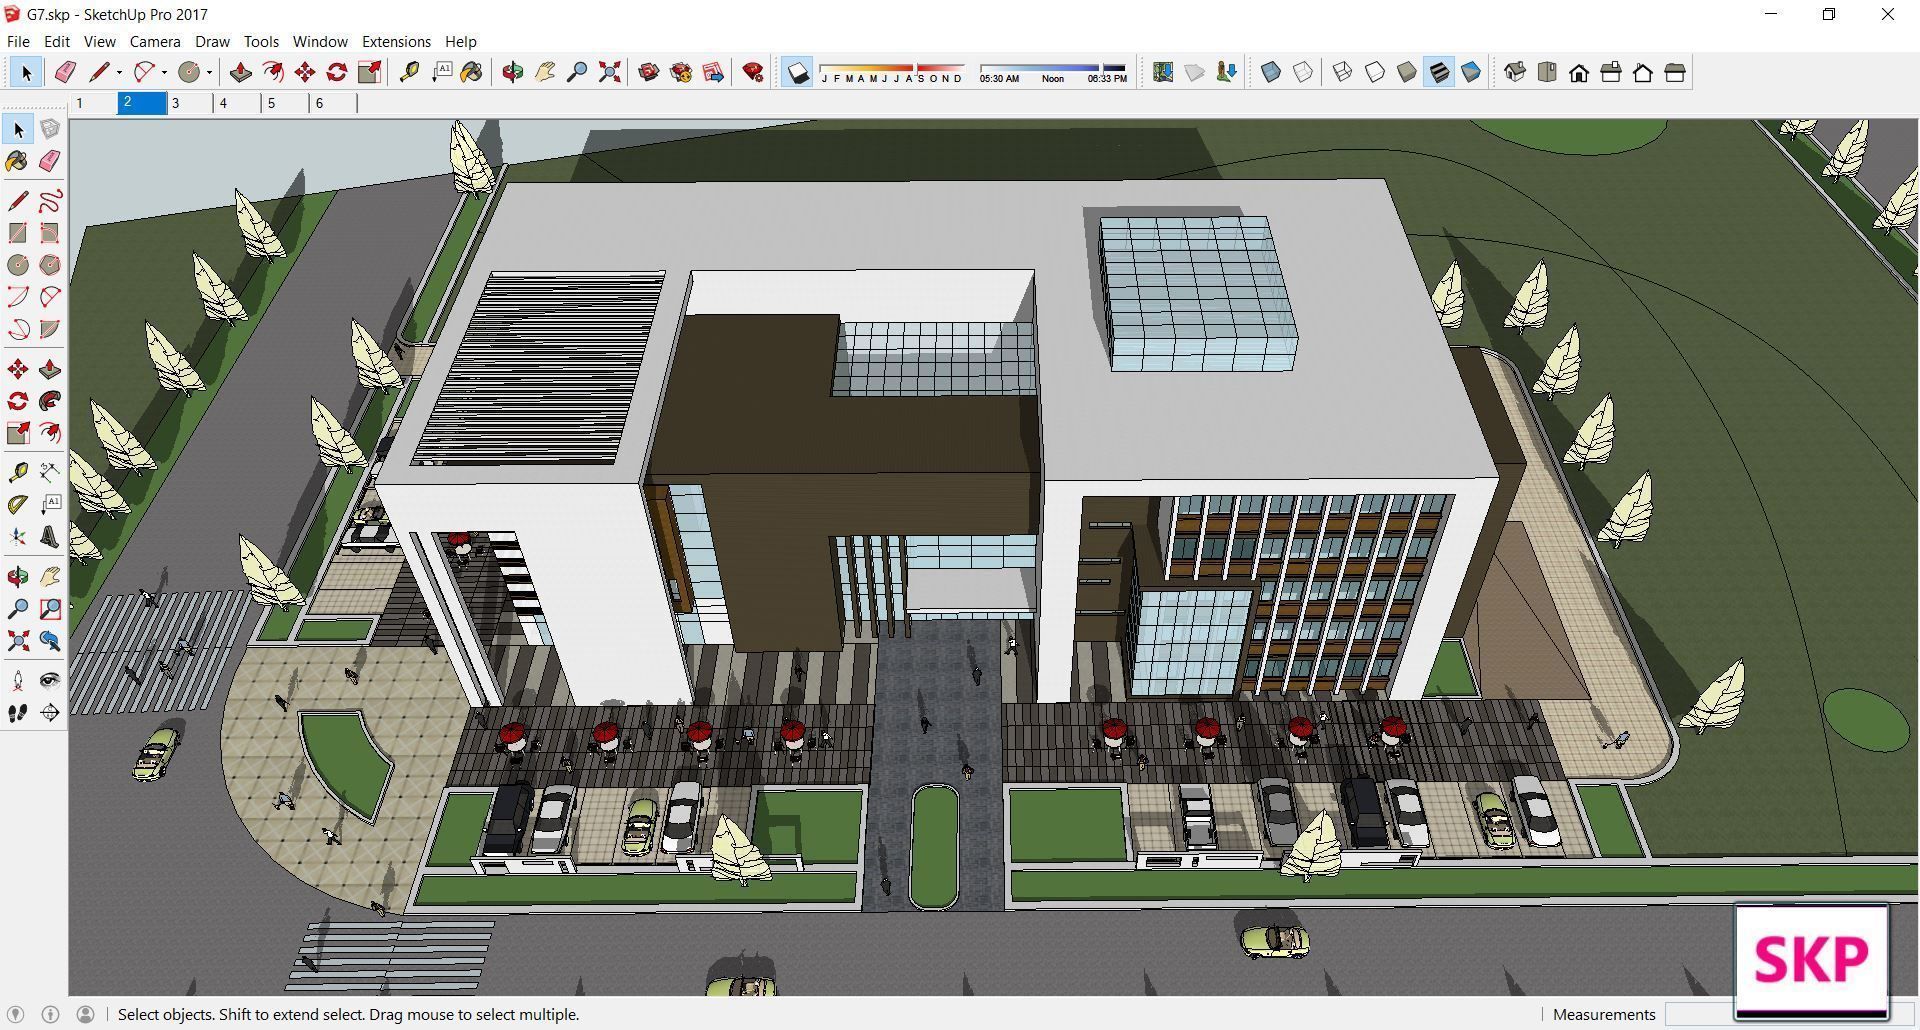Choose the Offset tool in top toolbar
1920x1030 pixels.
coord(273,72)
